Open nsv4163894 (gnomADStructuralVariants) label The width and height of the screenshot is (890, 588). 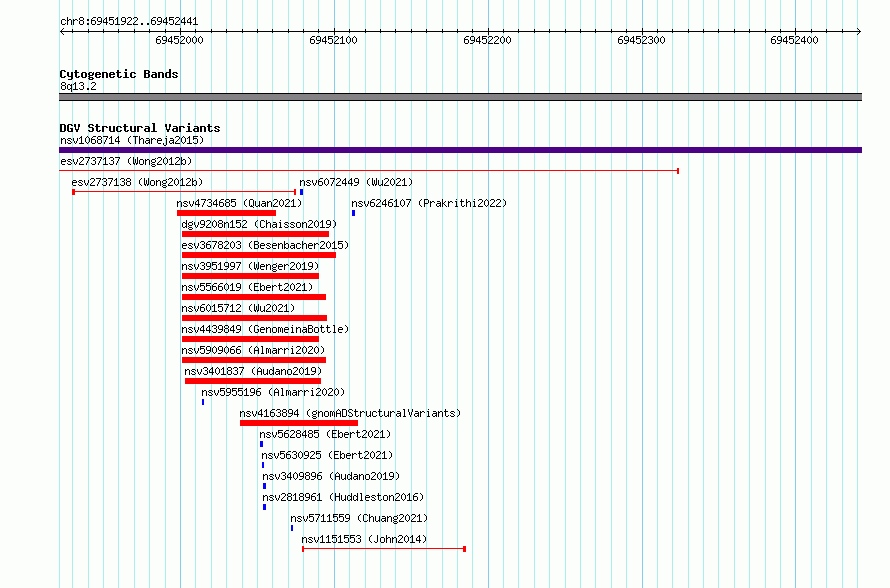pos(350,413)
